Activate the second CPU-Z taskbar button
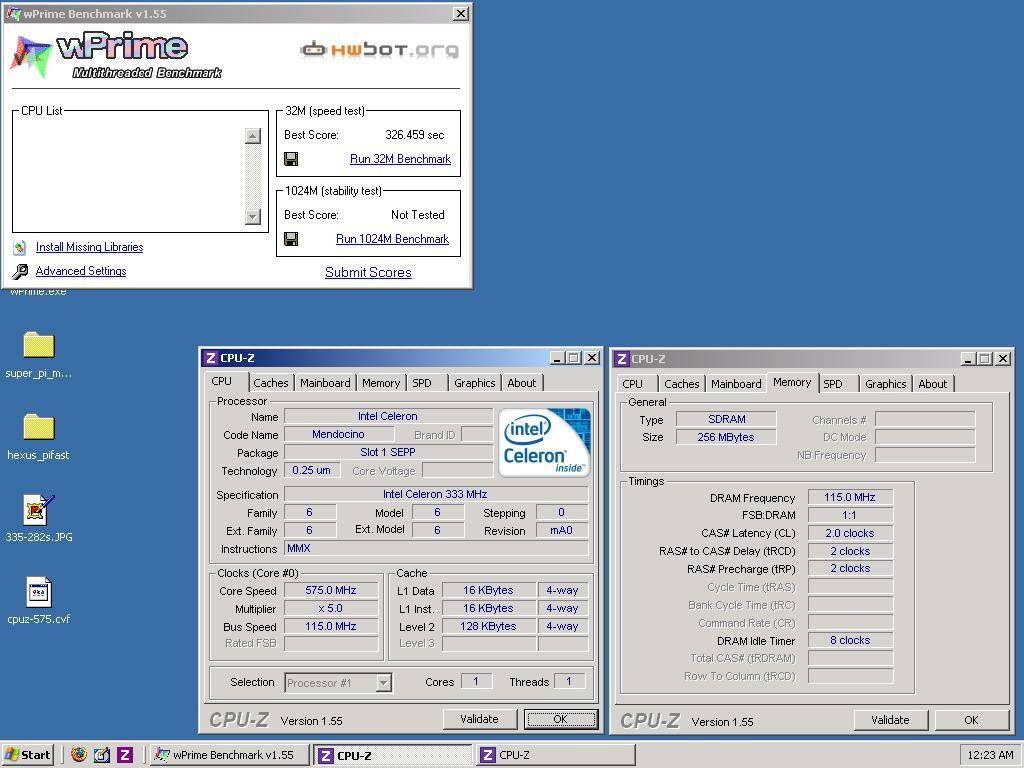1024x768 pixels. pos(554,755)
